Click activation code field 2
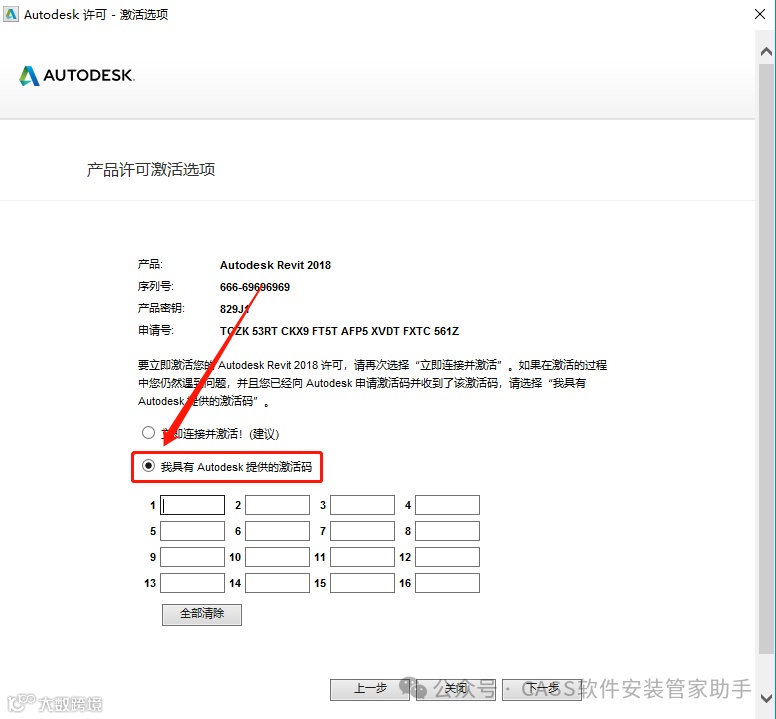Viewport: 776px width, 719px height. (x=278, y=505)
